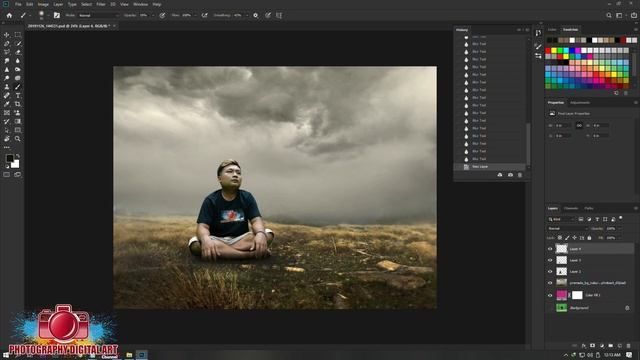640x360 pixels.
Task: Create new fill or adjustment layer
Action: click(x=602, y=346)
